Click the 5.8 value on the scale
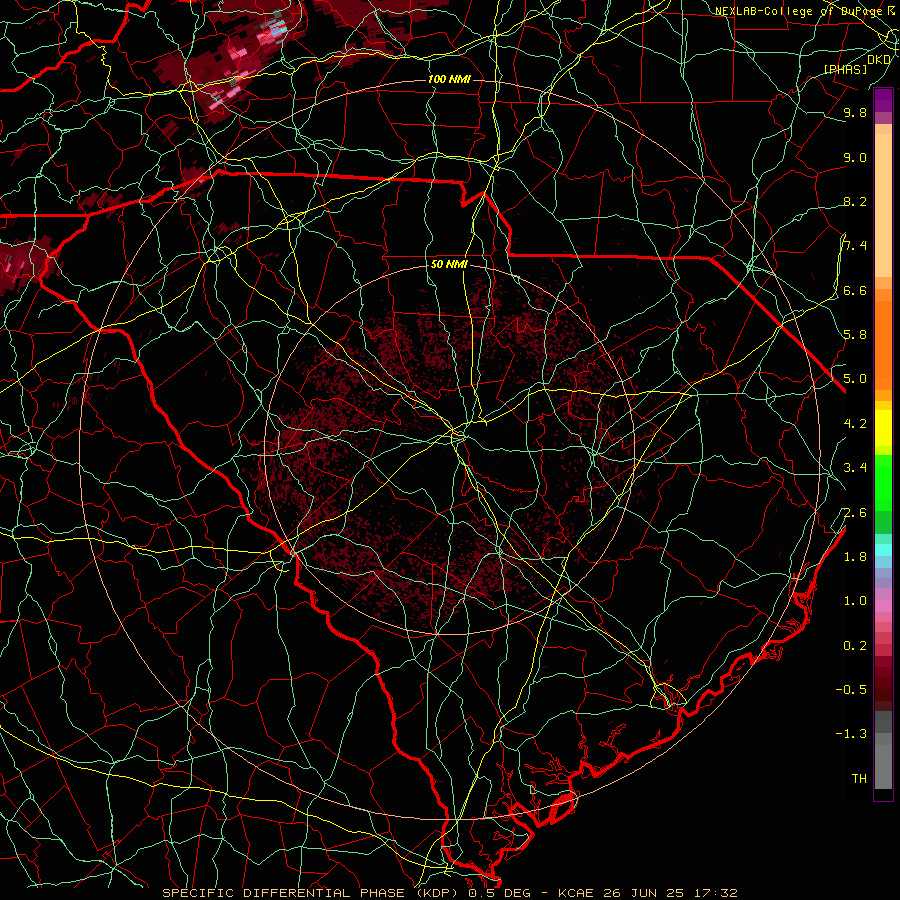This screenshot has width=900, height=900. click(x=855, y=335)
